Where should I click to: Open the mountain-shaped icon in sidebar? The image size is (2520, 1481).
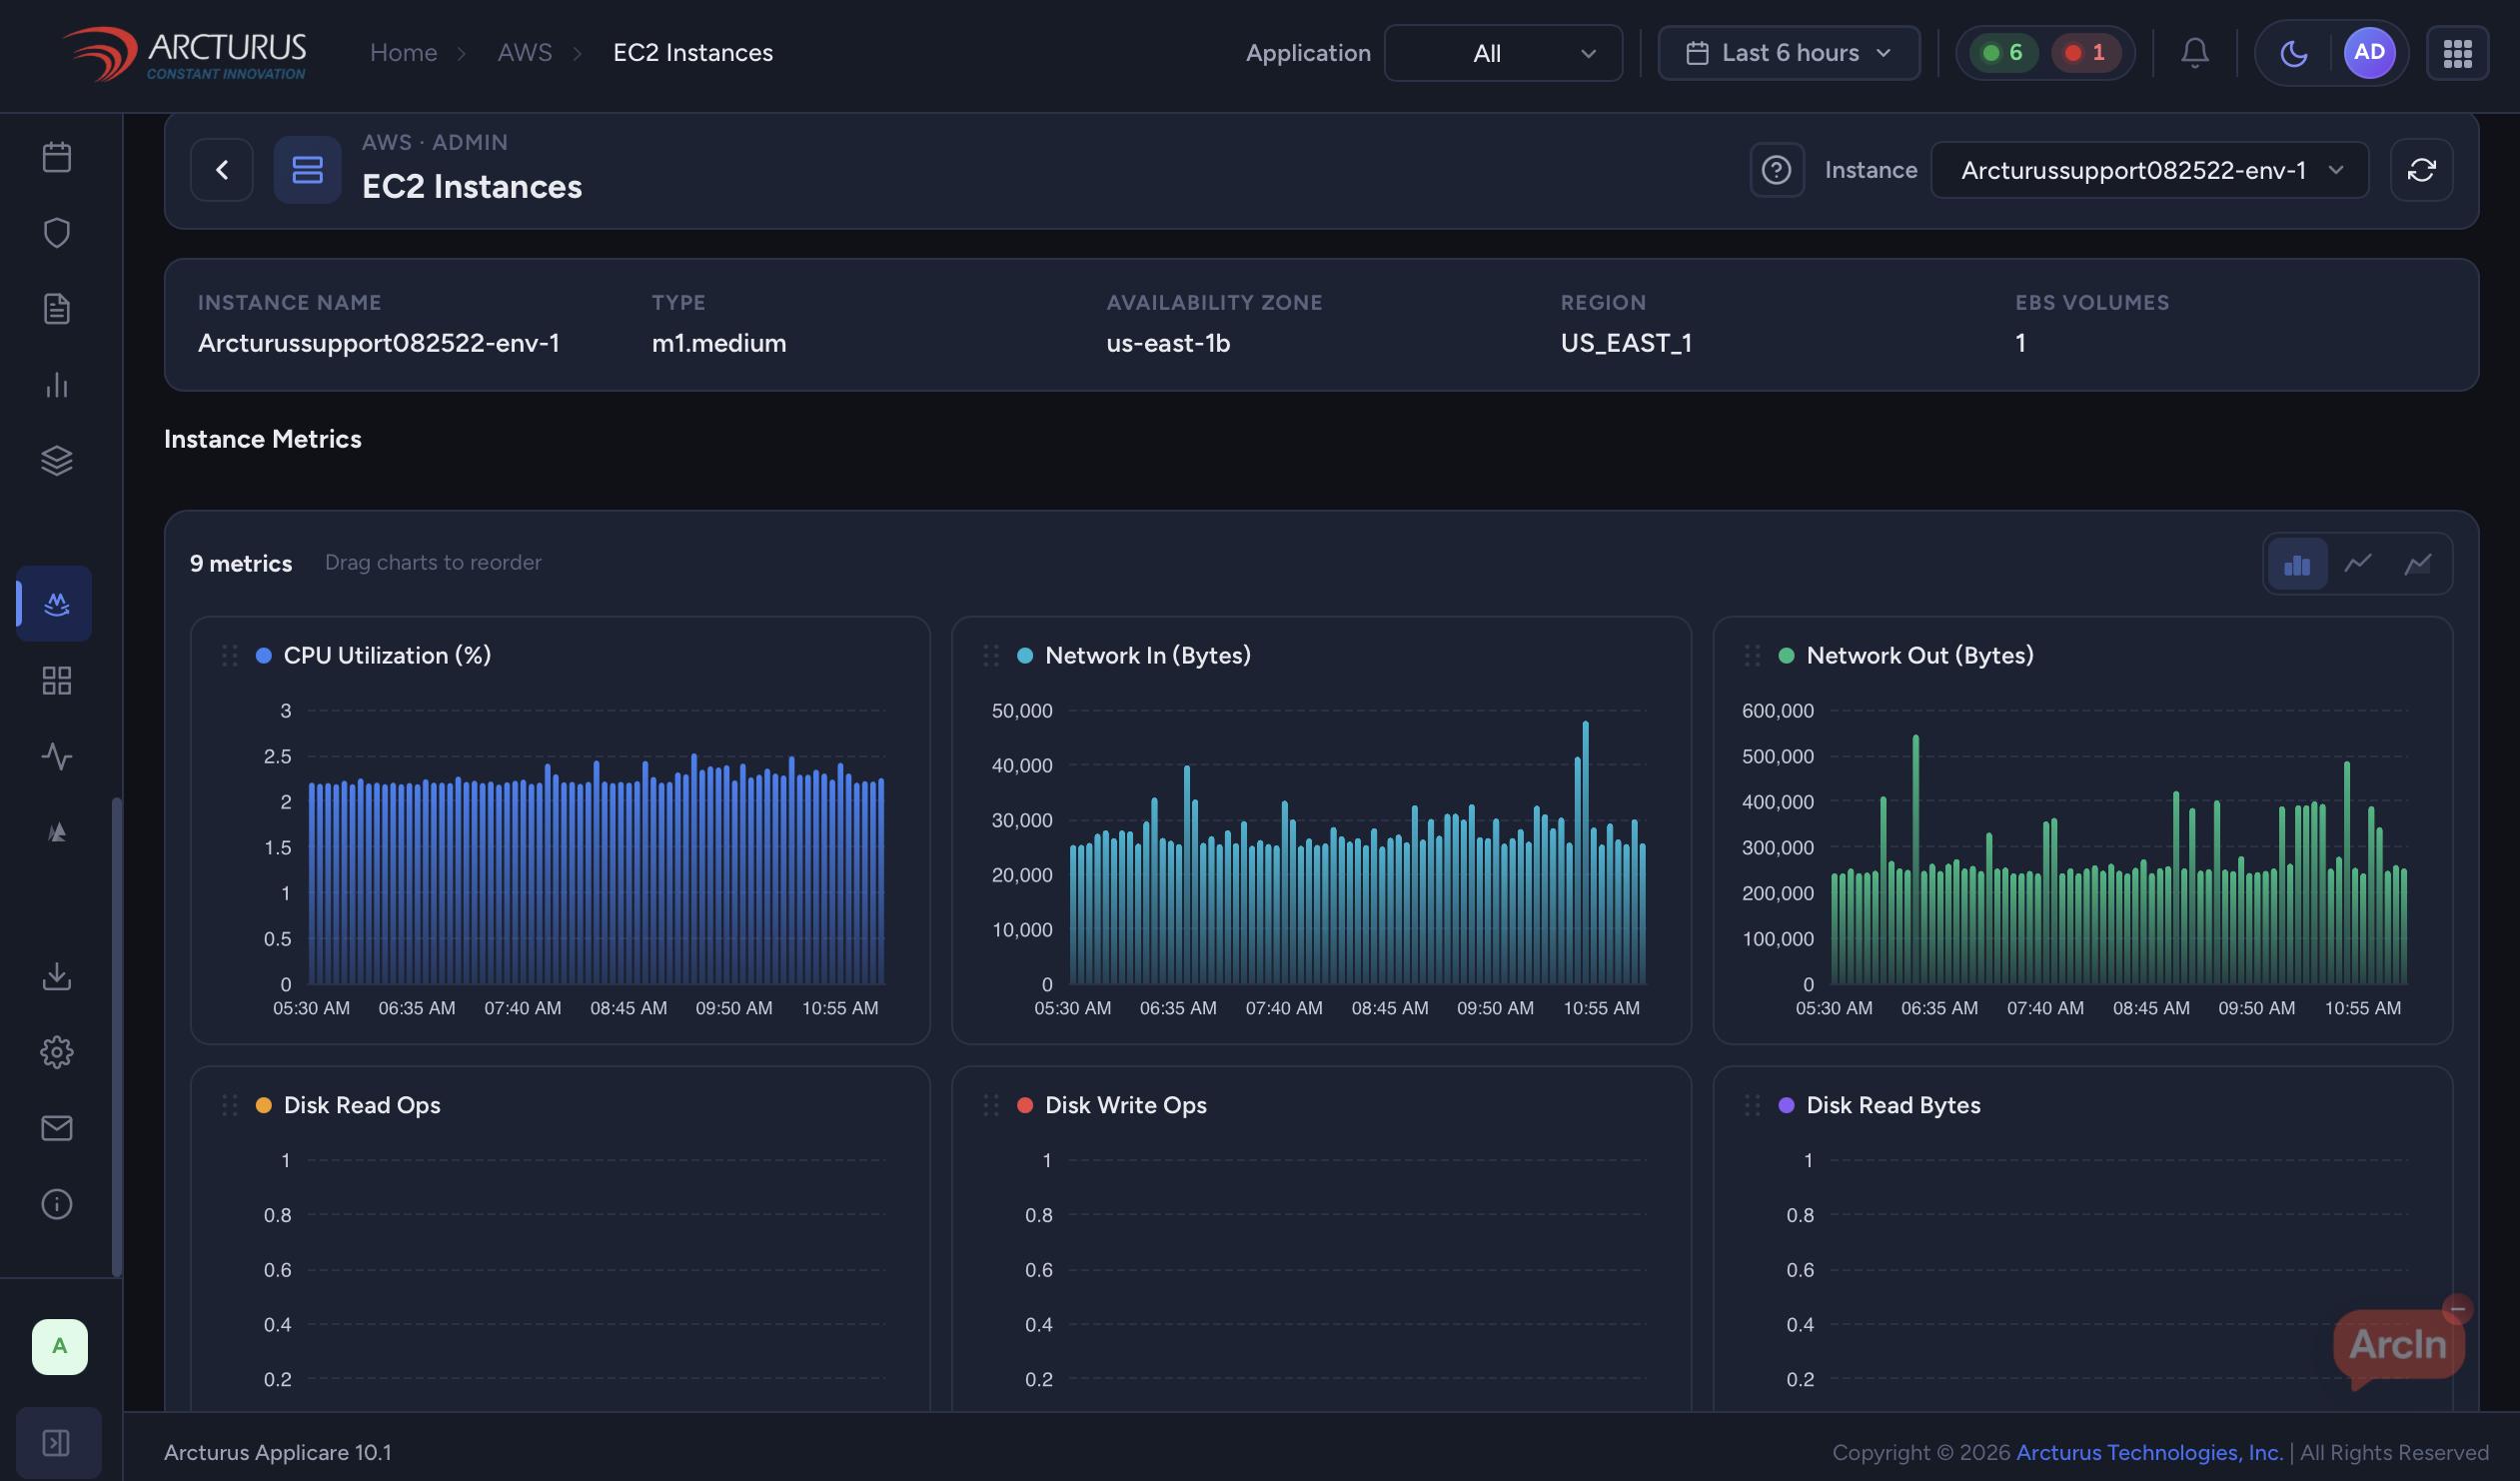tap(57, 833)
